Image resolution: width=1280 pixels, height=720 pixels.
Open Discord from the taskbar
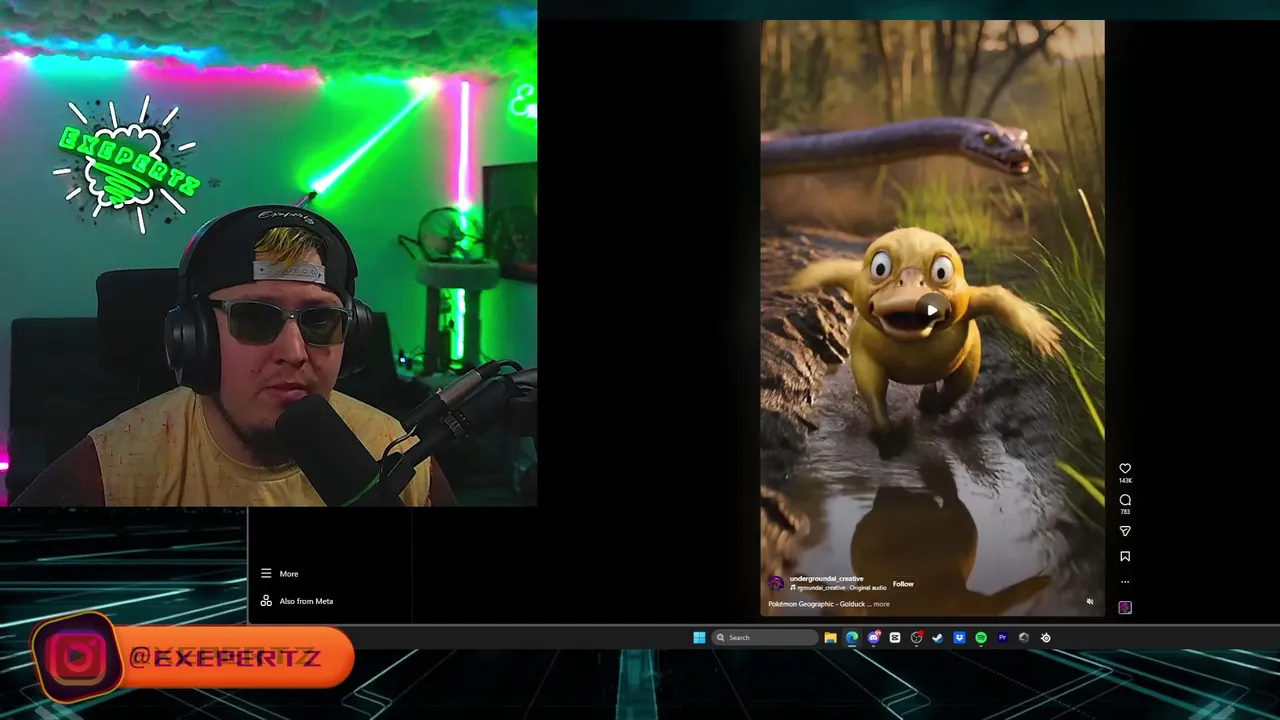[874, 637]
